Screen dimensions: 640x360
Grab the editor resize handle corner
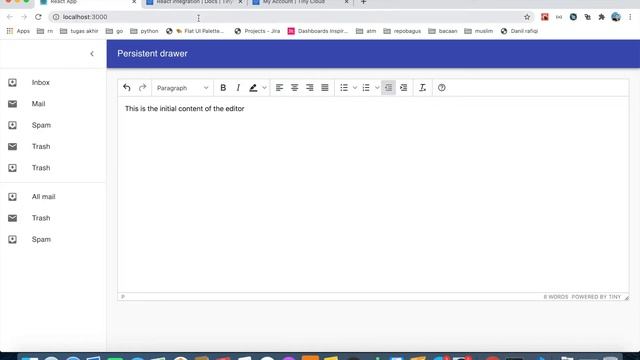(627, 298)
